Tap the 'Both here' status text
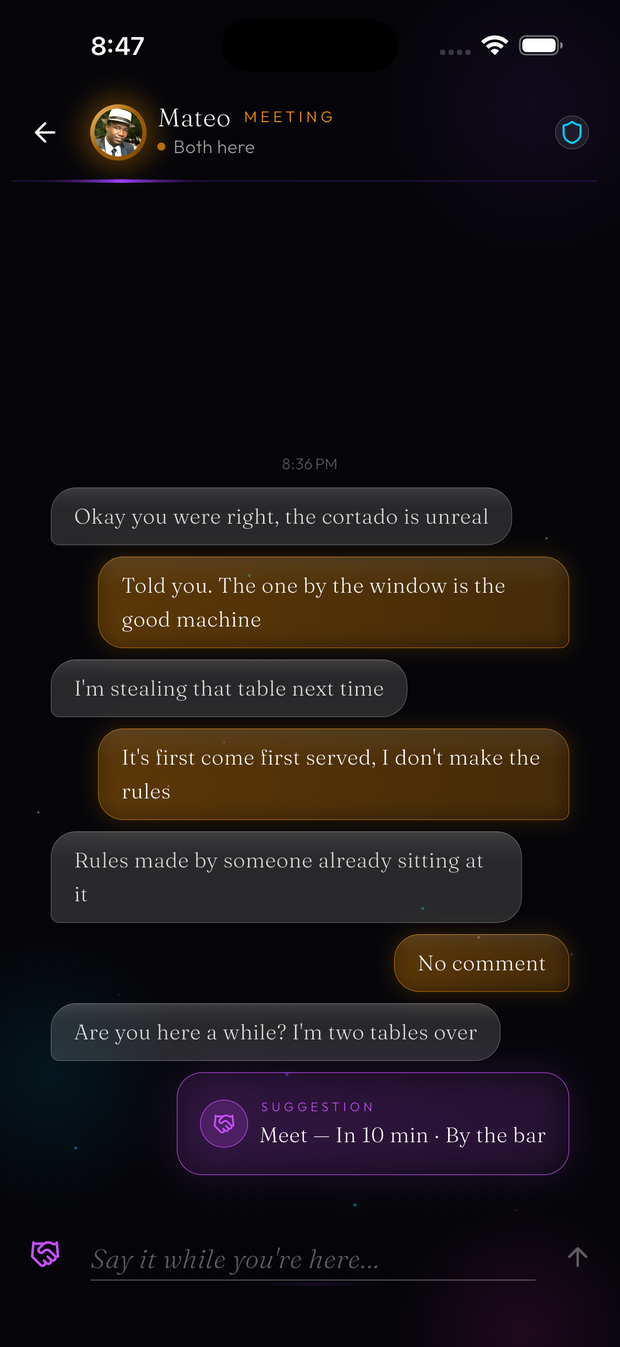This screenshot has height=1347, width=620. pos(214,147)
